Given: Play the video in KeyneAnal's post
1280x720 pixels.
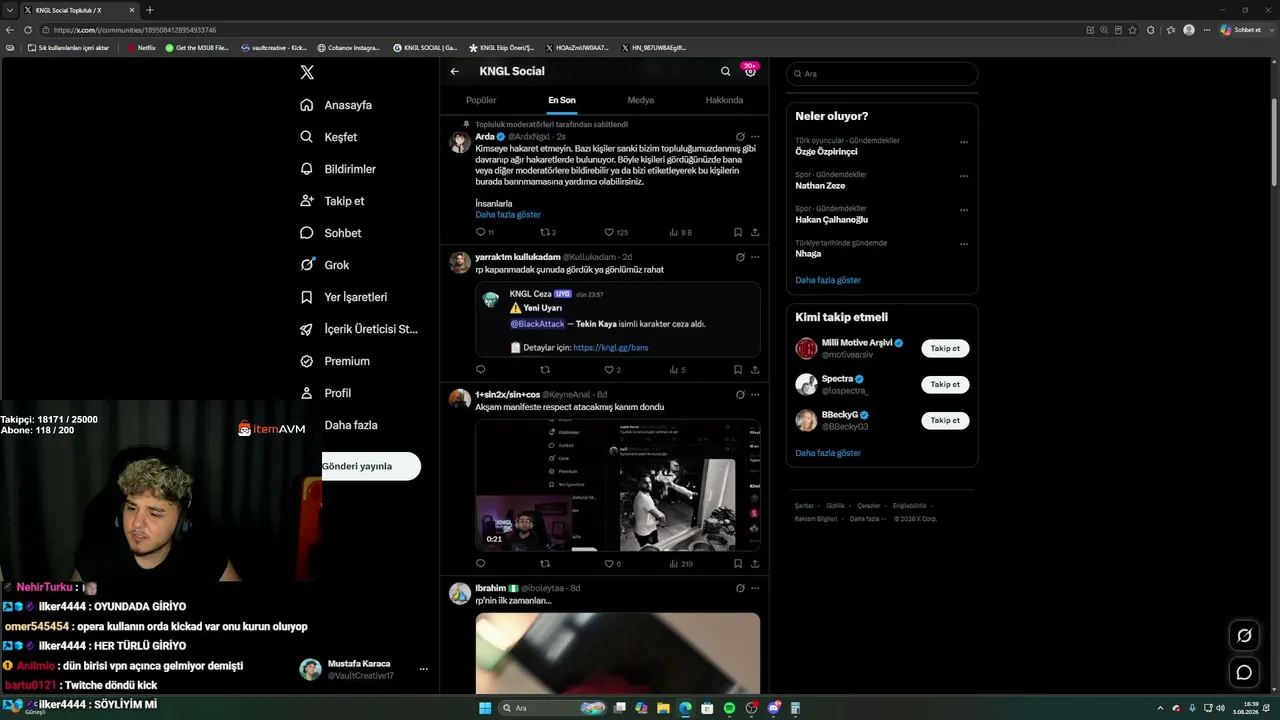Looking at the screenshot, I should tap(618, 485).
